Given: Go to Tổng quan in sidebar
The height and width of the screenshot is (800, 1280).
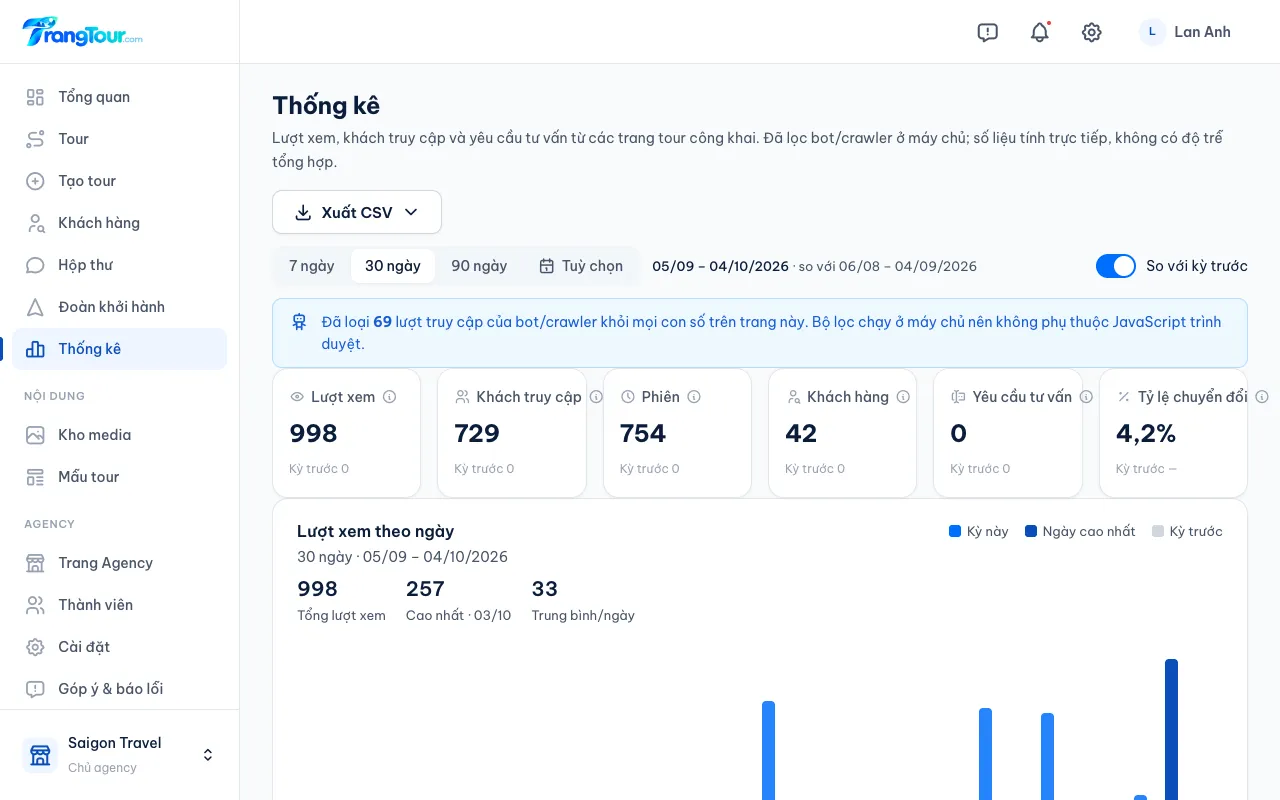Looking at the screenshot, I should tap(120, 97).
